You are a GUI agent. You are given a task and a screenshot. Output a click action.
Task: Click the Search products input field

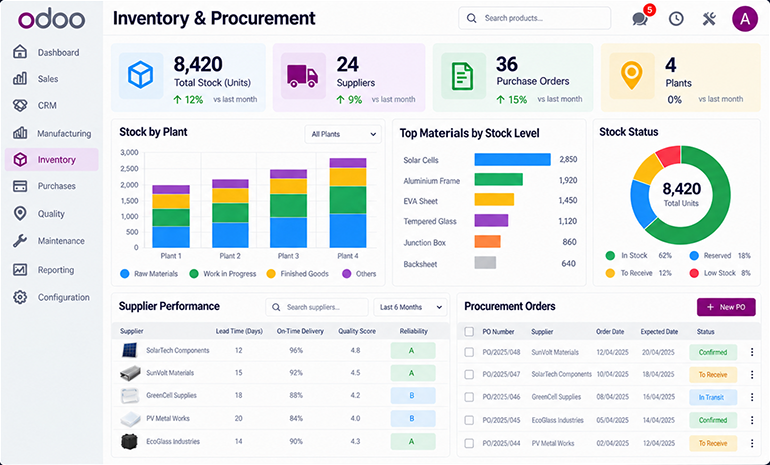[x=534, y=18]
